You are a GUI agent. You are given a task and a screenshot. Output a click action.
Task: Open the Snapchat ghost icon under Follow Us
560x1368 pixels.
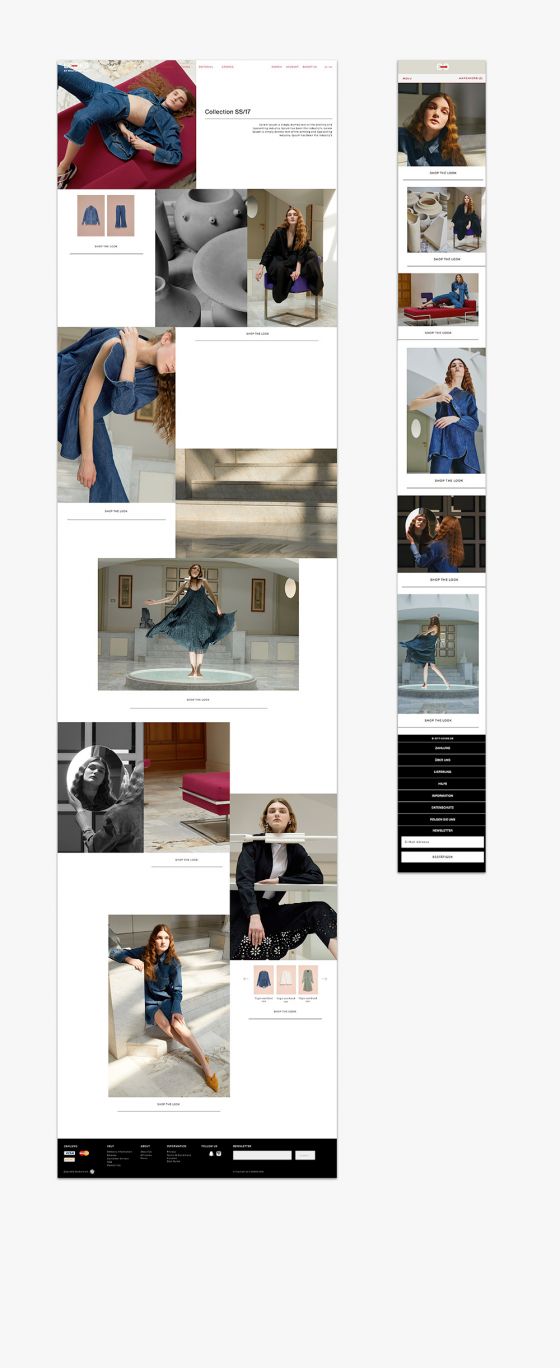[x=211, y=1154]
